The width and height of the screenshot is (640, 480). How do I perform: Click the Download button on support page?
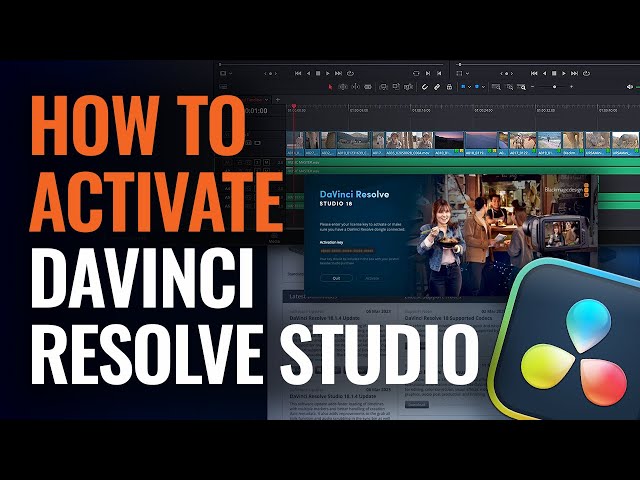[417, 404]
